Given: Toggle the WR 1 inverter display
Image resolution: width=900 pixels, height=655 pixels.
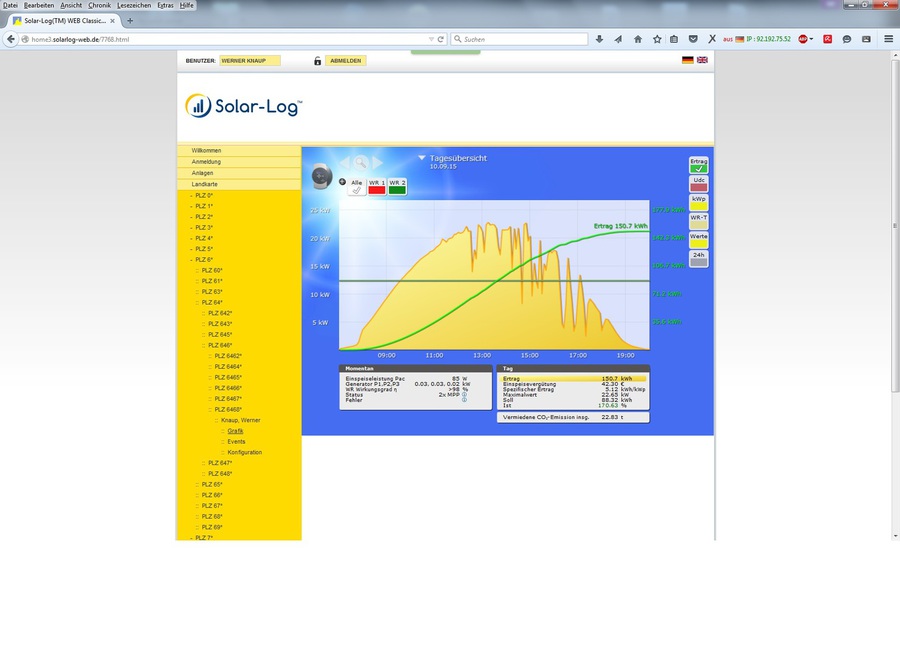Looking at the screenshot, I should (x=377, y=187).
